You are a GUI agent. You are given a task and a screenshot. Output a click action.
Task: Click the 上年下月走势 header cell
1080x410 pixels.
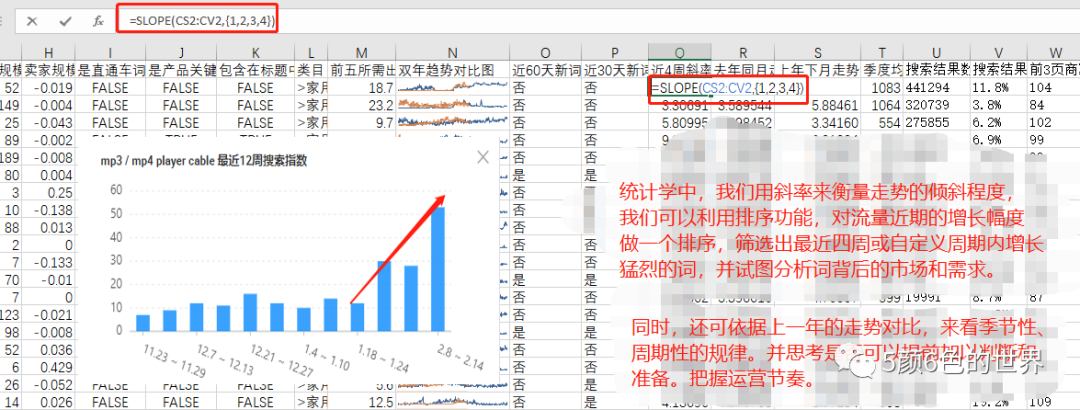[818, 70]
